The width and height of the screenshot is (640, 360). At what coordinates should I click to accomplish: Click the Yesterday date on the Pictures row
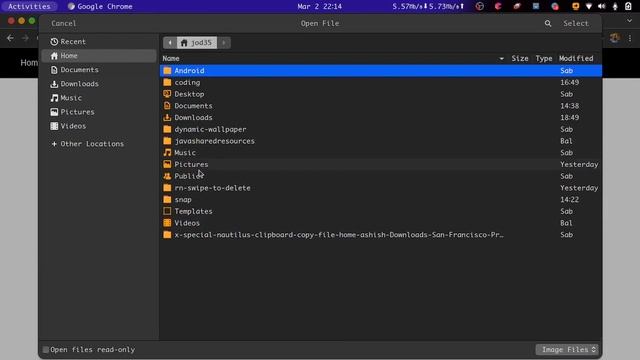[579, 164]
